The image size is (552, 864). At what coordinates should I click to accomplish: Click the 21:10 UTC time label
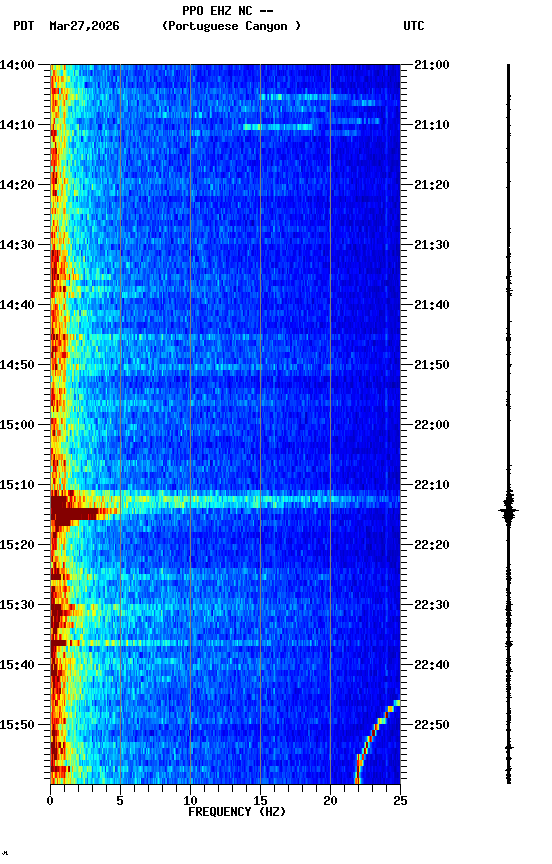(432, 125)
